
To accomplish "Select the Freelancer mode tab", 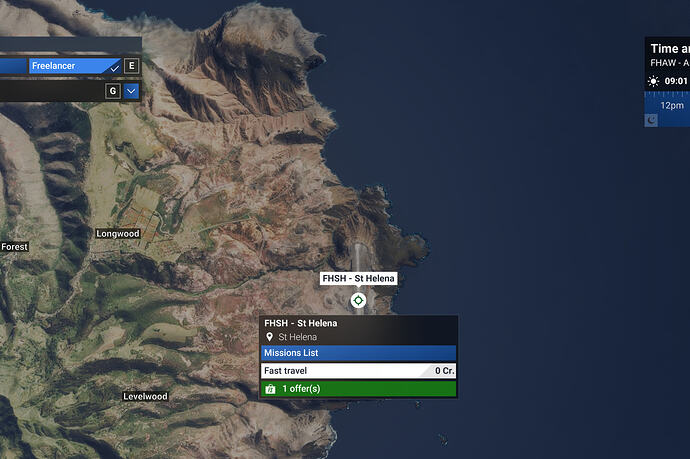I will pos(75,66).
